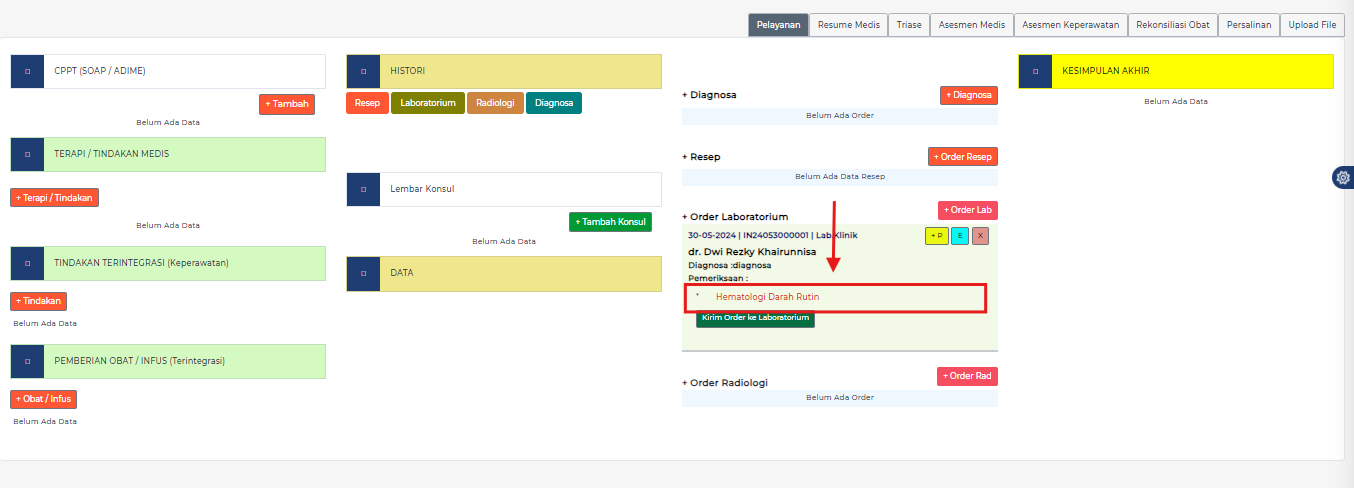Click the + Order Resep button
Screen dimensions: 1354x488
pyautogui.click(x=962, y=157)
